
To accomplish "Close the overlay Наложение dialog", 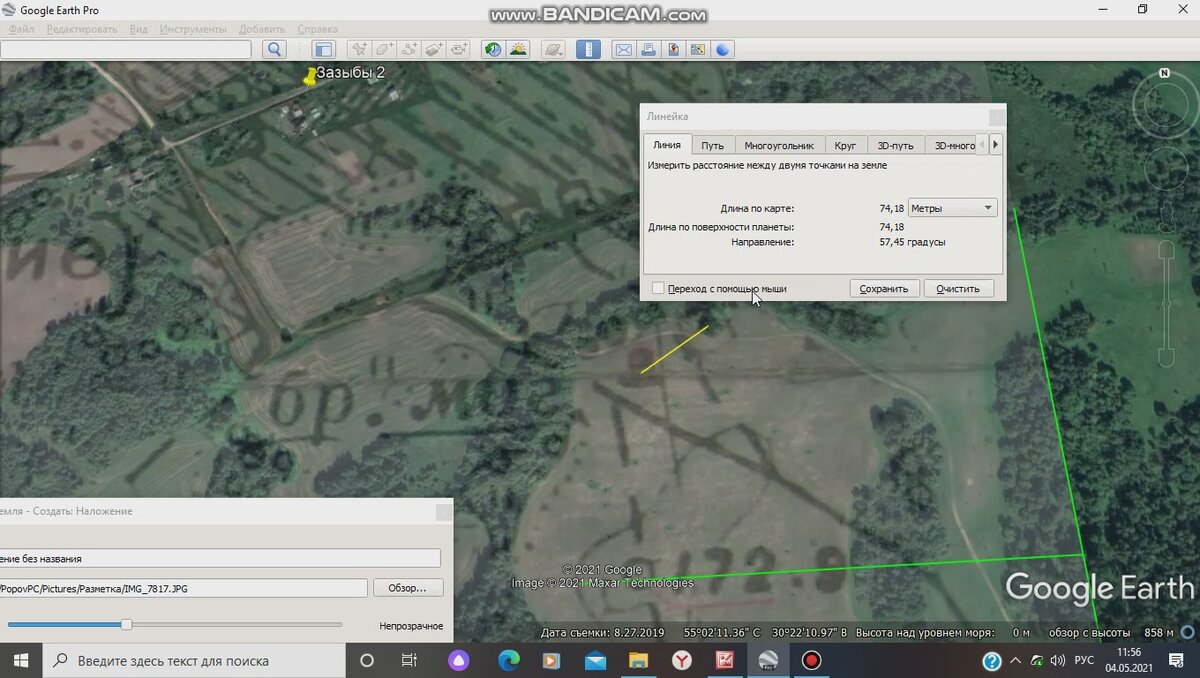I will click(442, 511).
